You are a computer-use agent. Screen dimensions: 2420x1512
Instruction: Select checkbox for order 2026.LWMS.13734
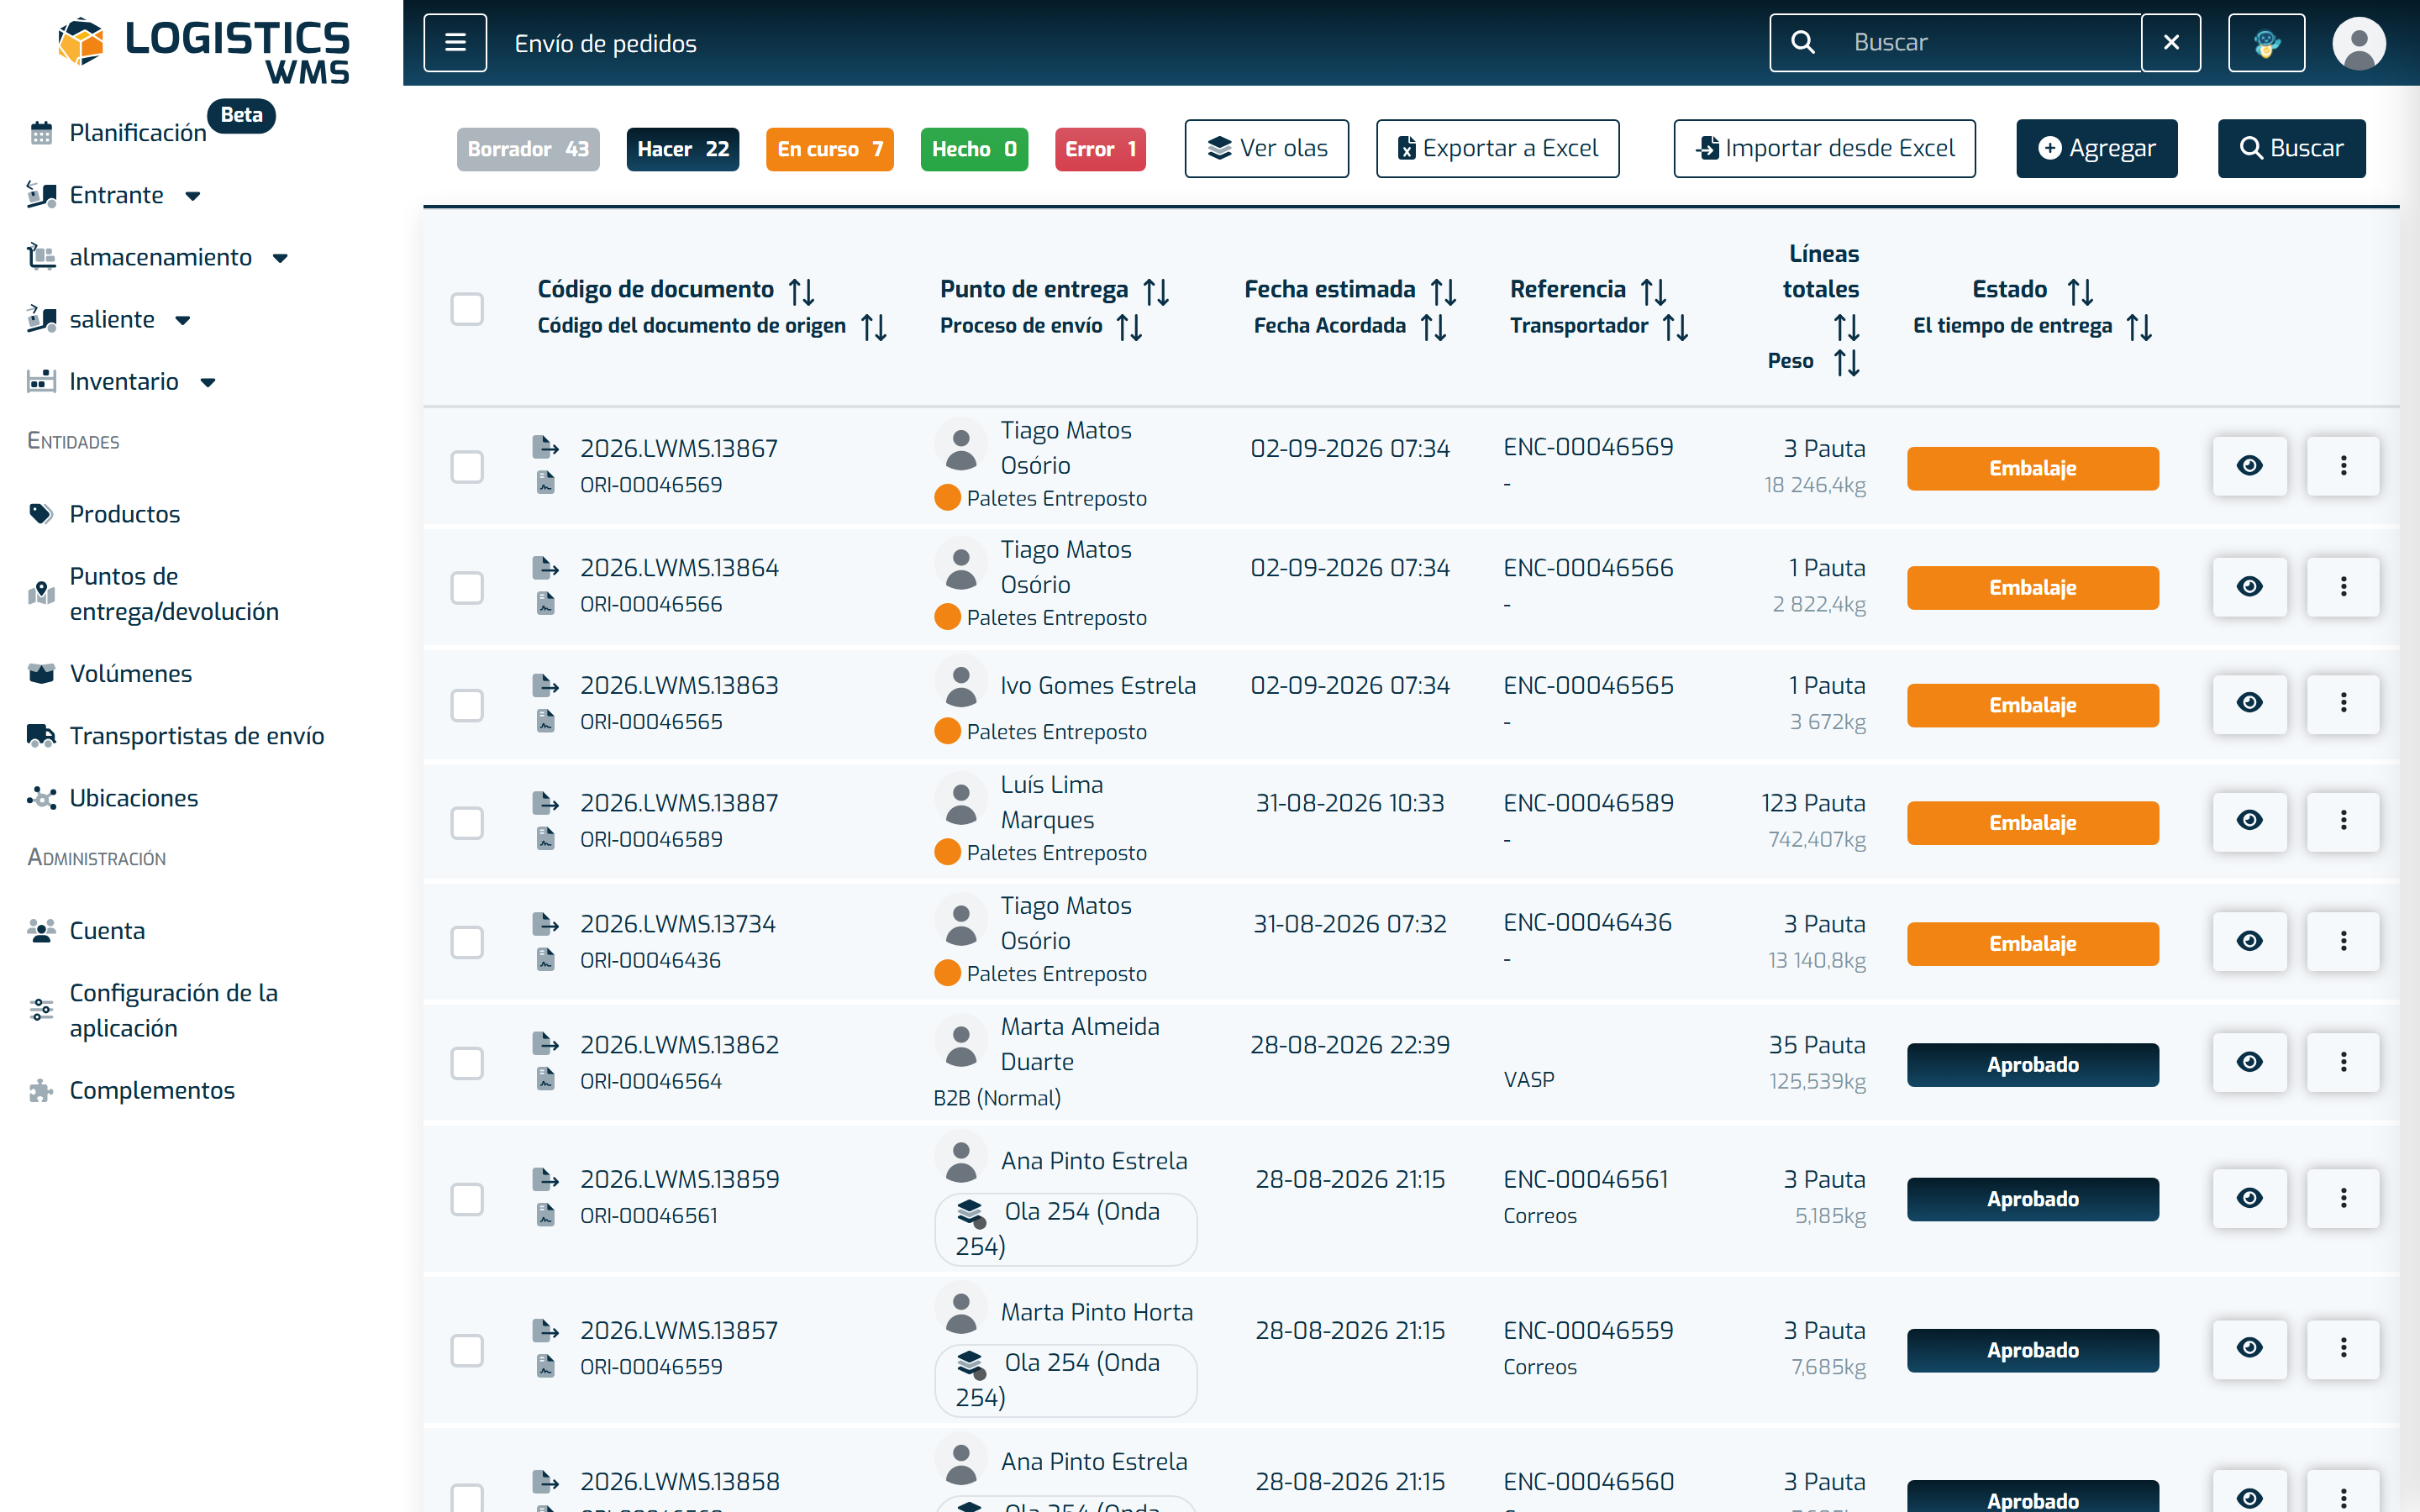click(467, 942)
